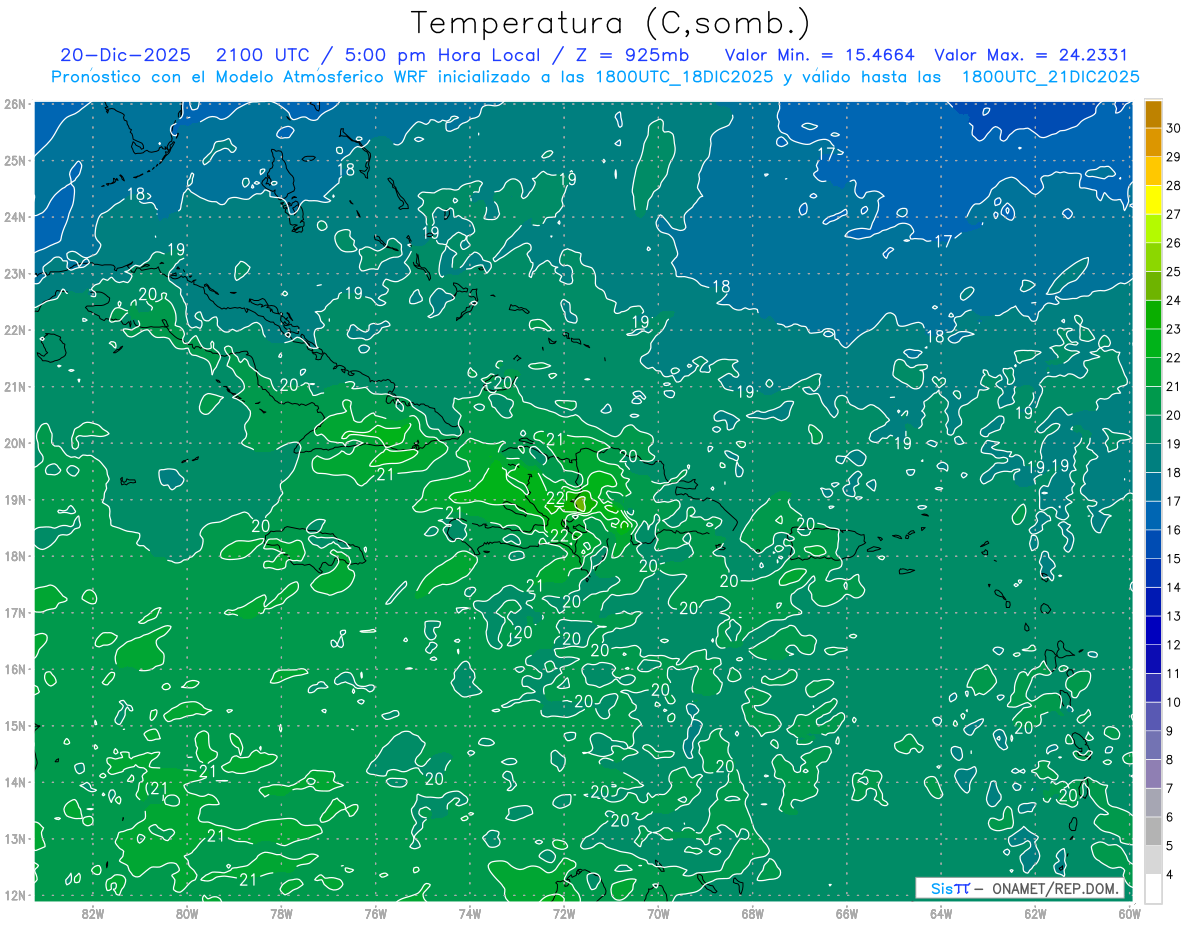
Task: Click the '68W' longitude axis label
Action: [752, 913]
